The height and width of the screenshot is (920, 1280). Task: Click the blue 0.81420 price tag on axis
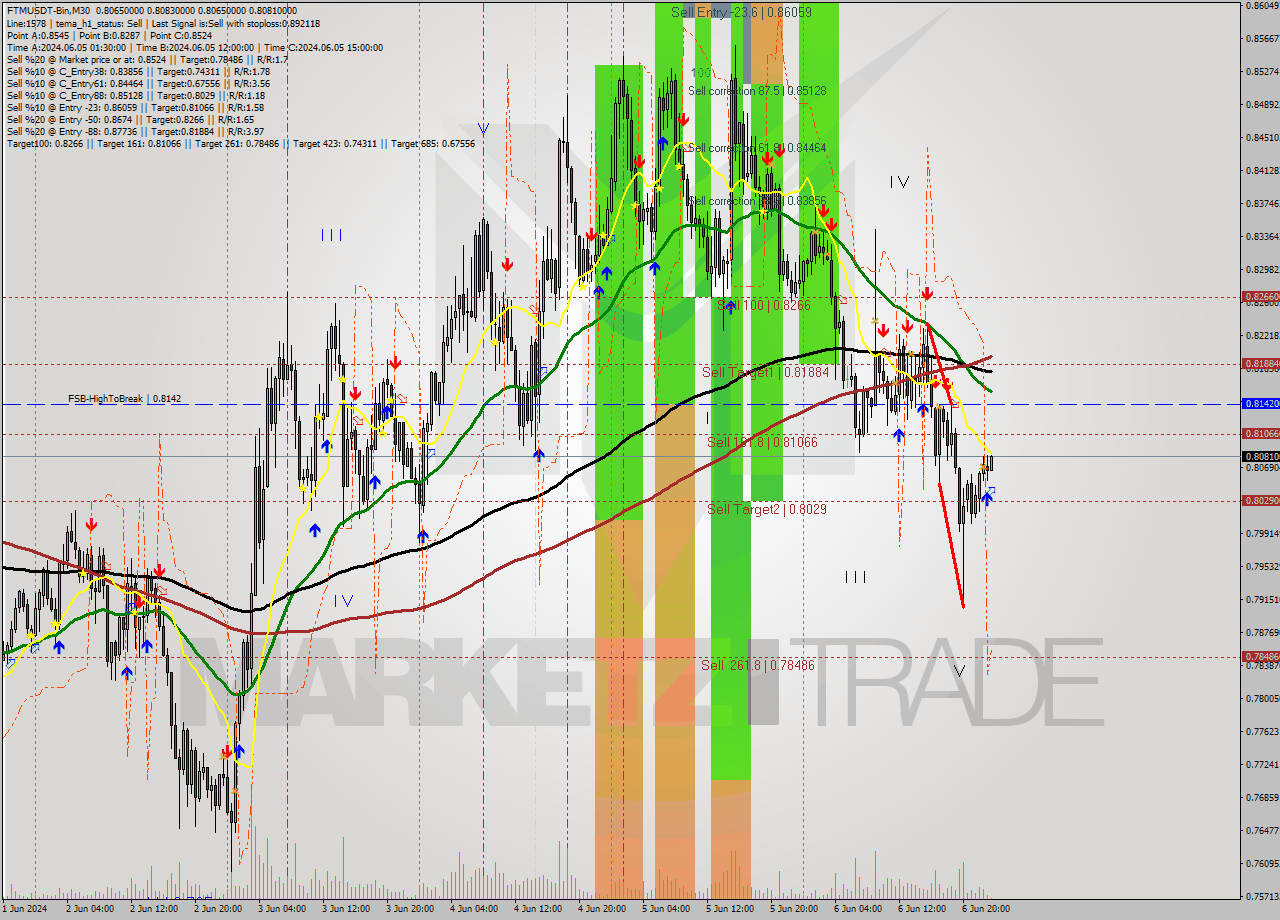(1260, 404)
